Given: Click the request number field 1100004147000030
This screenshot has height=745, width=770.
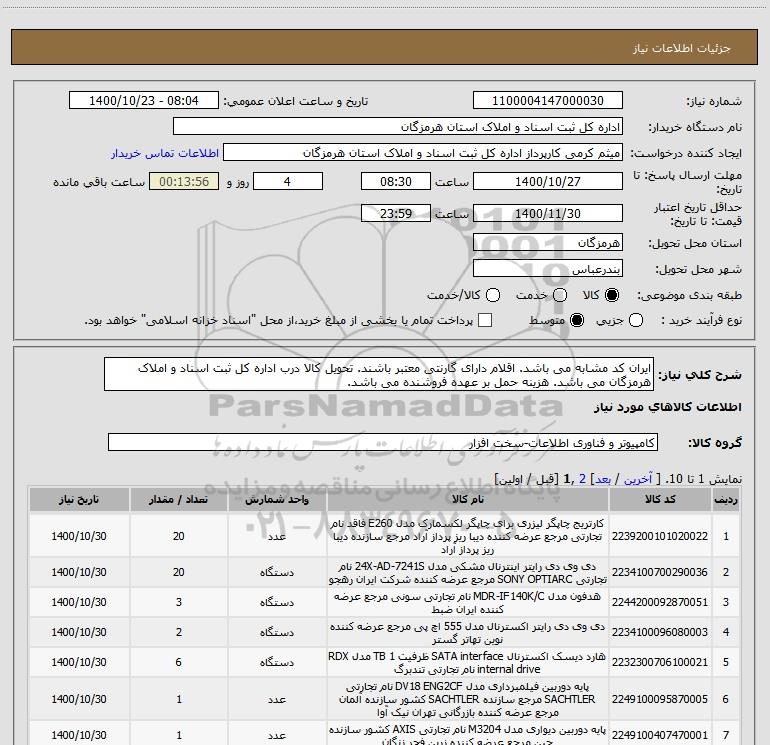Looking at the screenshot, I should 548,100.
